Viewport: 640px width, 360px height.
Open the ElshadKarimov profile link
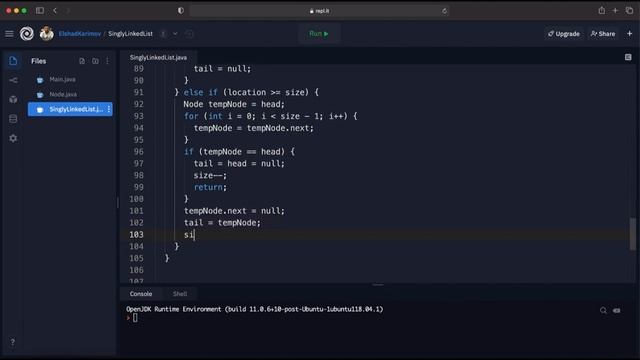80,34
